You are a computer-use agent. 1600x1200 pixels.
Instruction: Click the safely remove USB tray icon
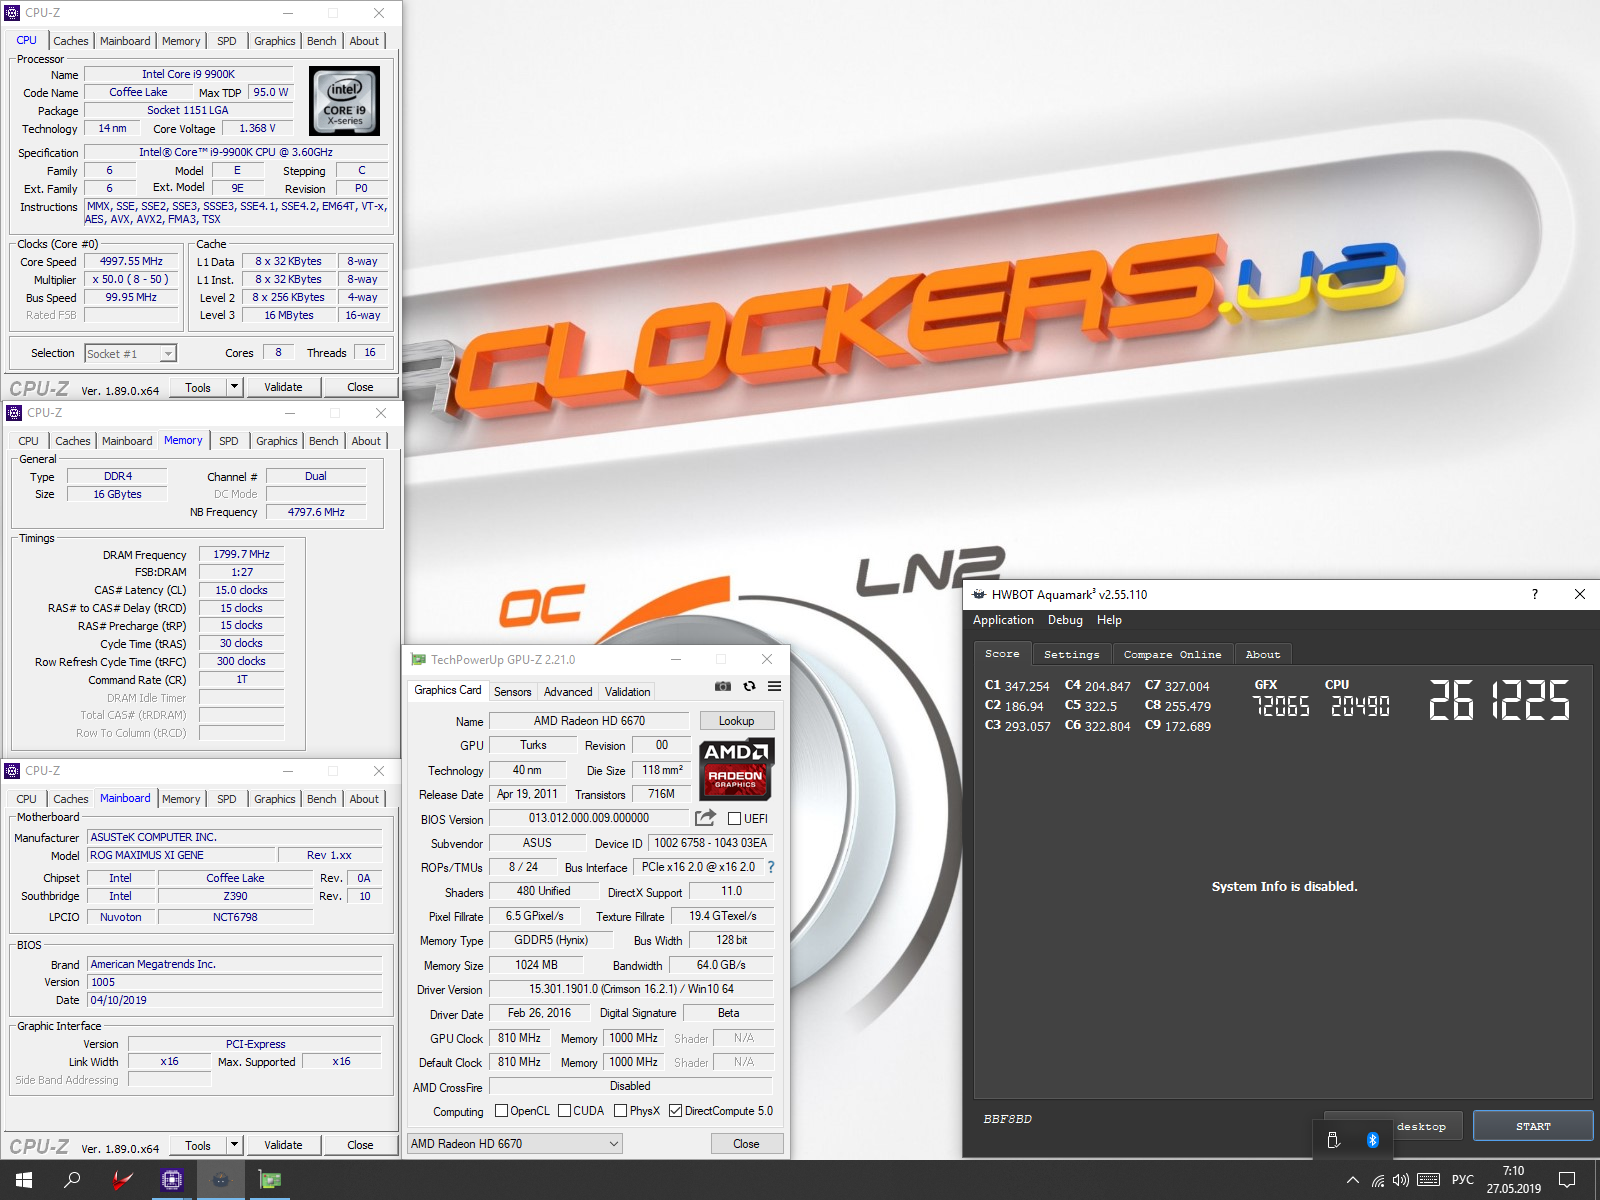tap(1333, 1140)
